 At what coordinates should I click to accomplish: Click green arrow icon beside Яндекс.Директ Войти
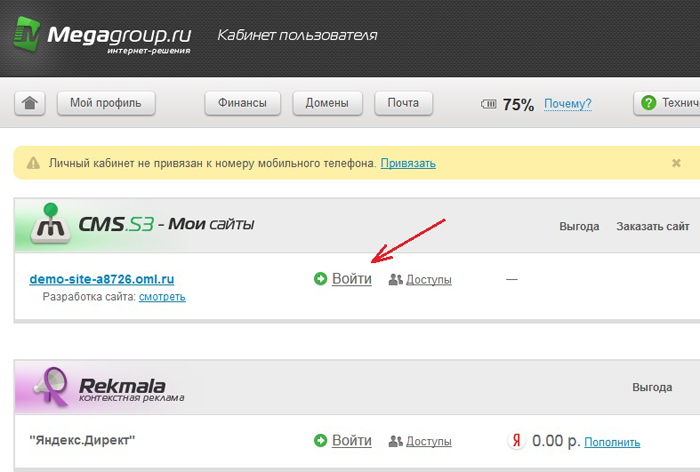tap(321, 440)
